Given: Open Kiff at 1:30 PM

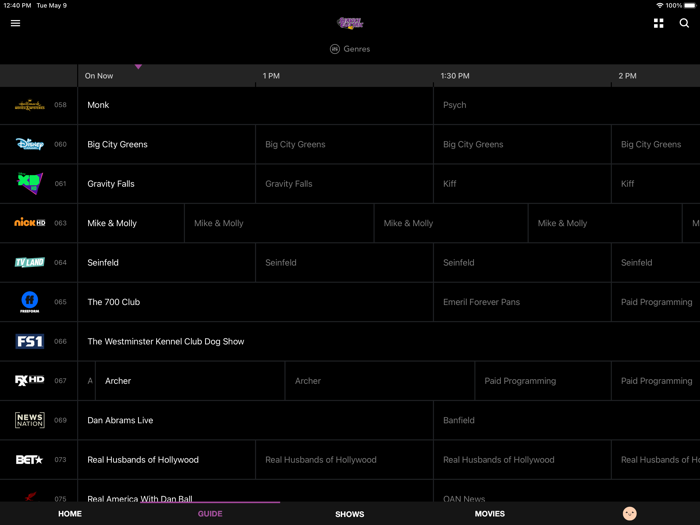Looking at the screenshot, I should coord(522,183).
